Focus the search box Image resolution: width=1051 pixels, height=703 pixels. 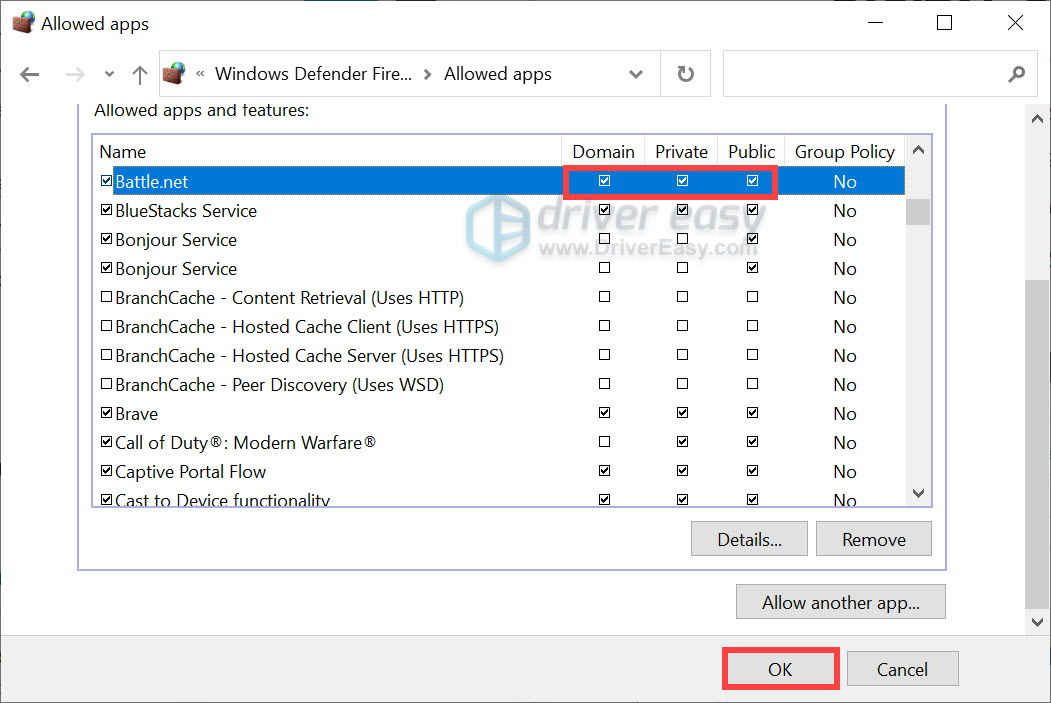point(879,74)
